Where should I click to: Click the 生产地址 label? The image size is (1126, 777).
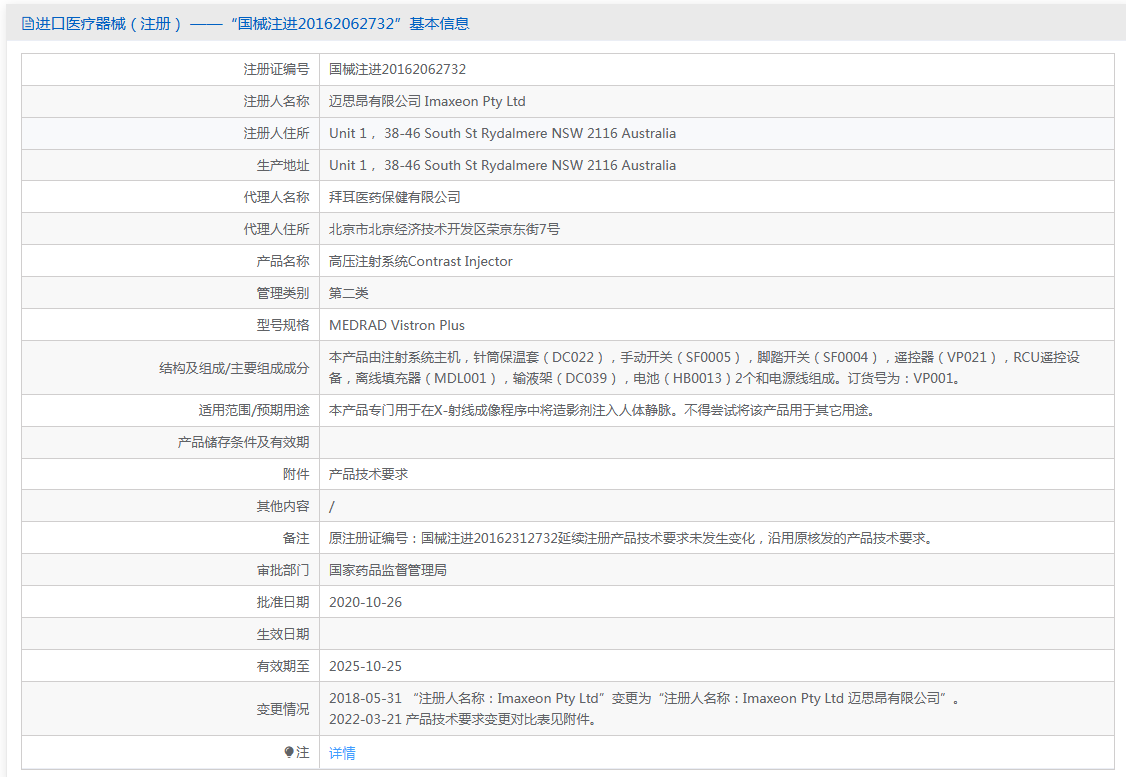pyautogui.click(x=282, y=165)
